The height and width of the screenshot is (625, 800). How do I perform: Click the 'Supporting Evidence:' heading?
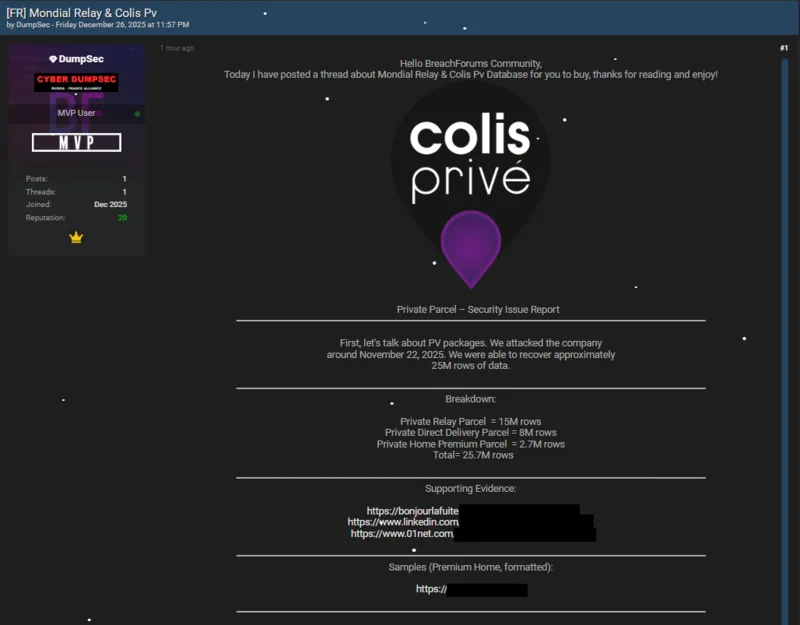470,488
